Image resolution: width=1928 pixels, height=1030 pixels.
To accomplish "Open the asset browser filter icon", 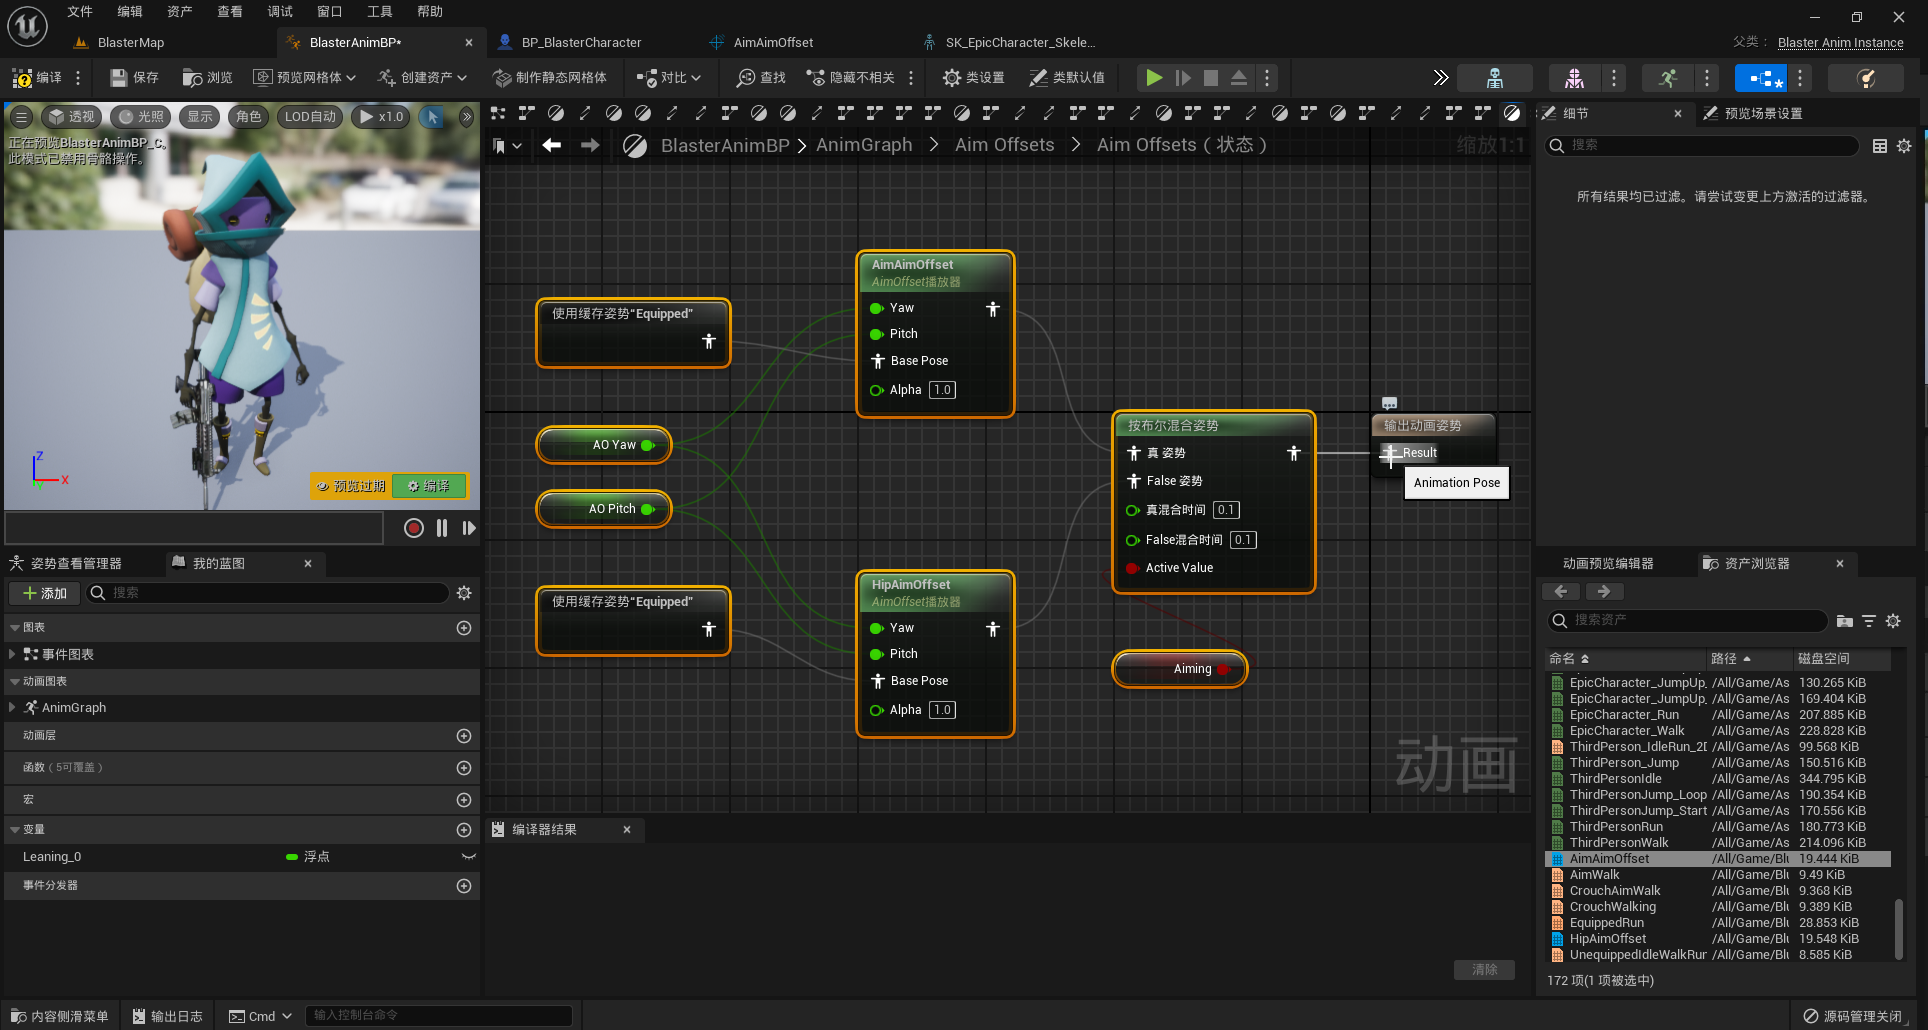I will click(1869, 621).
